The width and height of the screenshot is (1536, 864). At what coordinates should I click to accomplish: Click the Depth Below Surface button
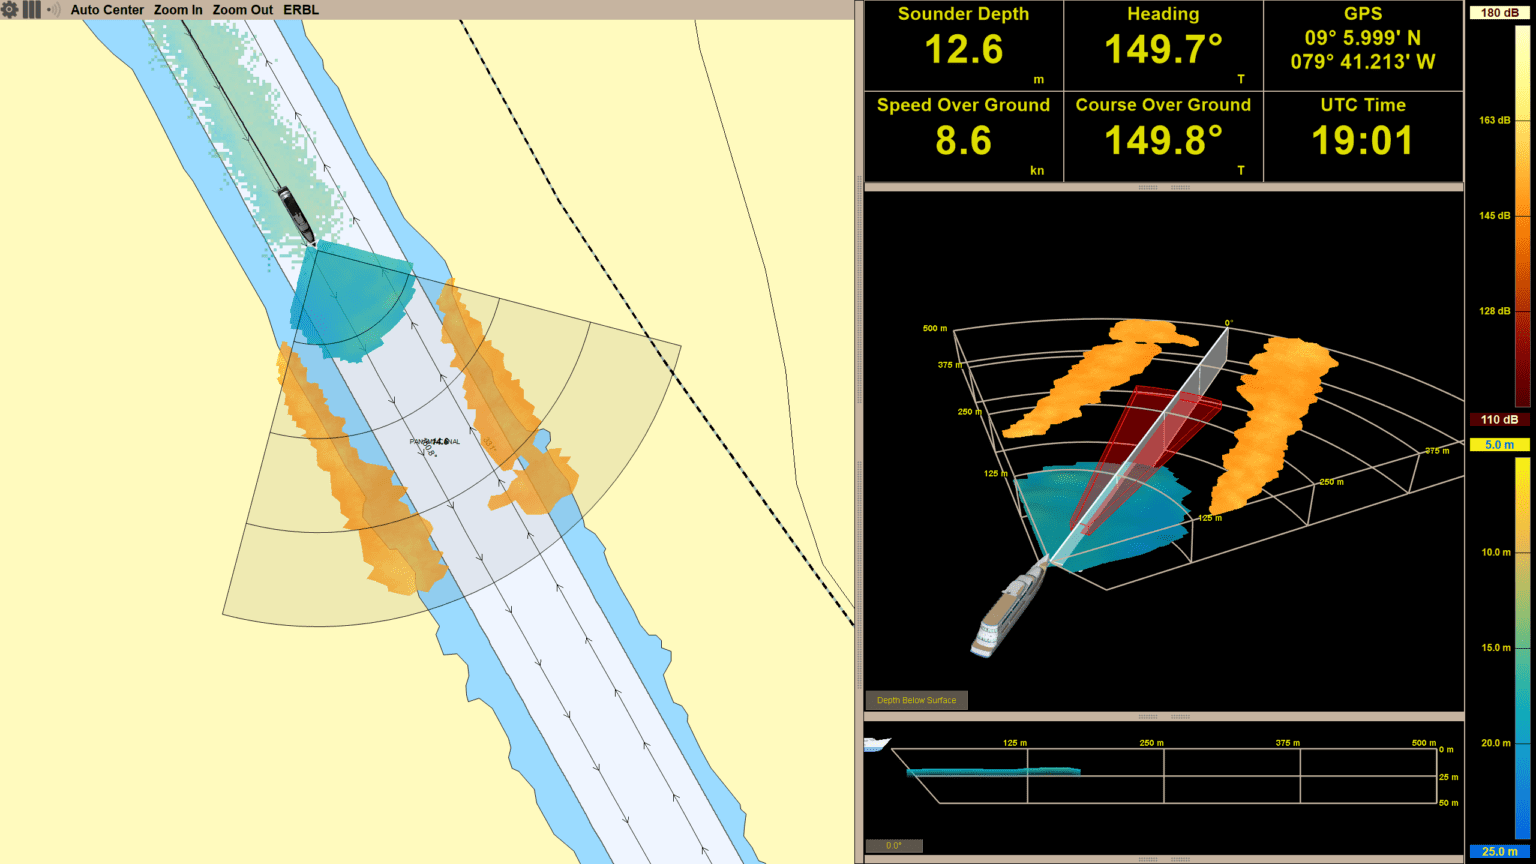pyautogui.click(x=916, y=700)
